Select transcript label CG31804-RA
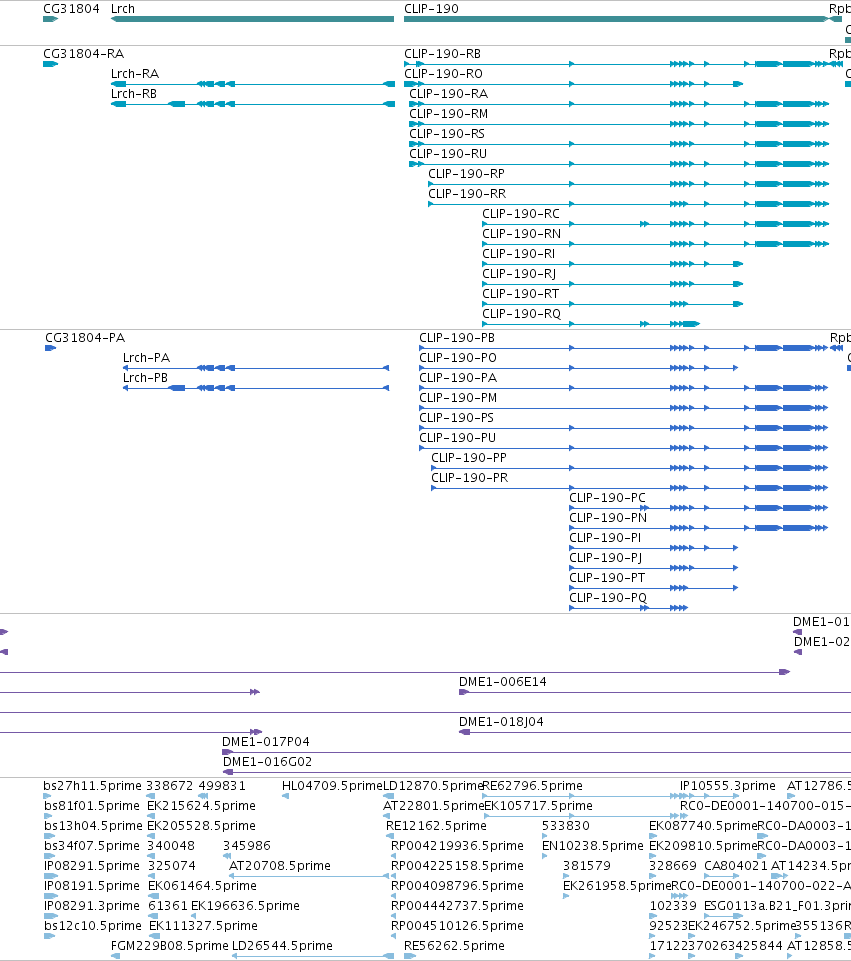 click(x=83, y=54)
